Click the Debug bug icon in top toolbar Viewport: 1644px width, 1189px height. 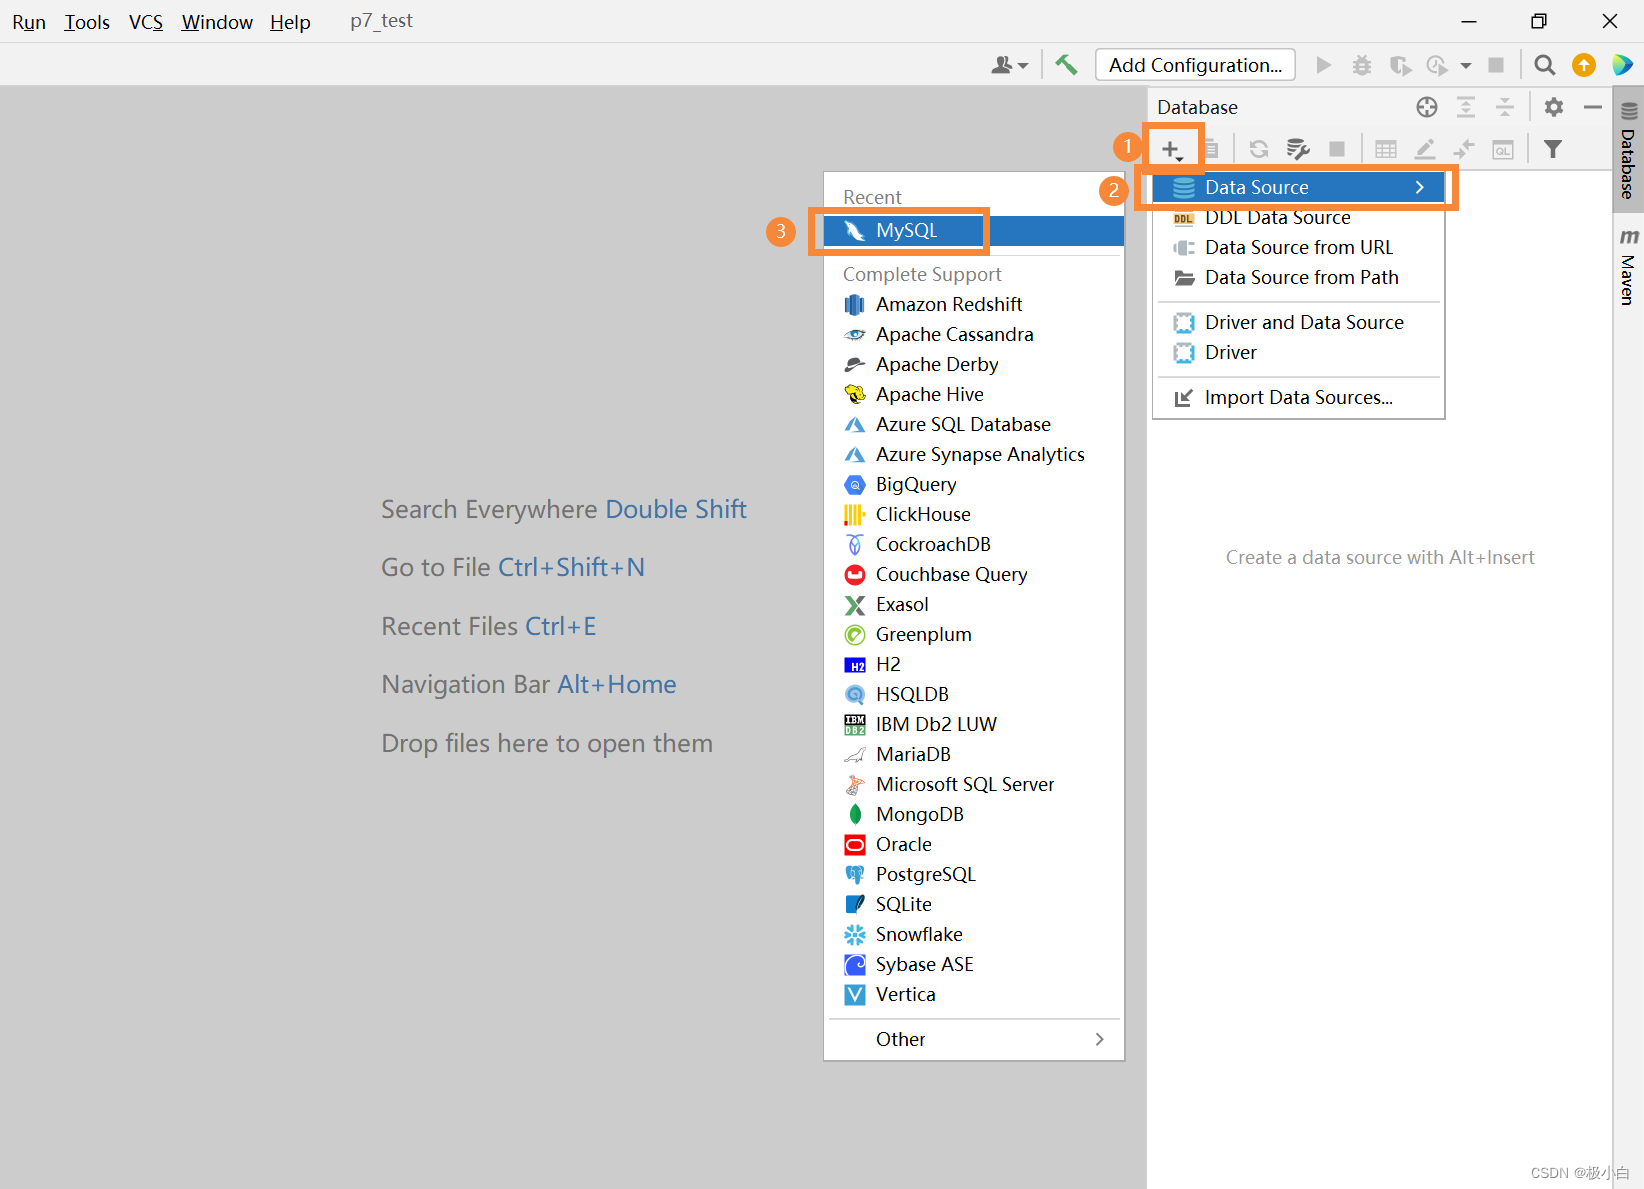1362,65
